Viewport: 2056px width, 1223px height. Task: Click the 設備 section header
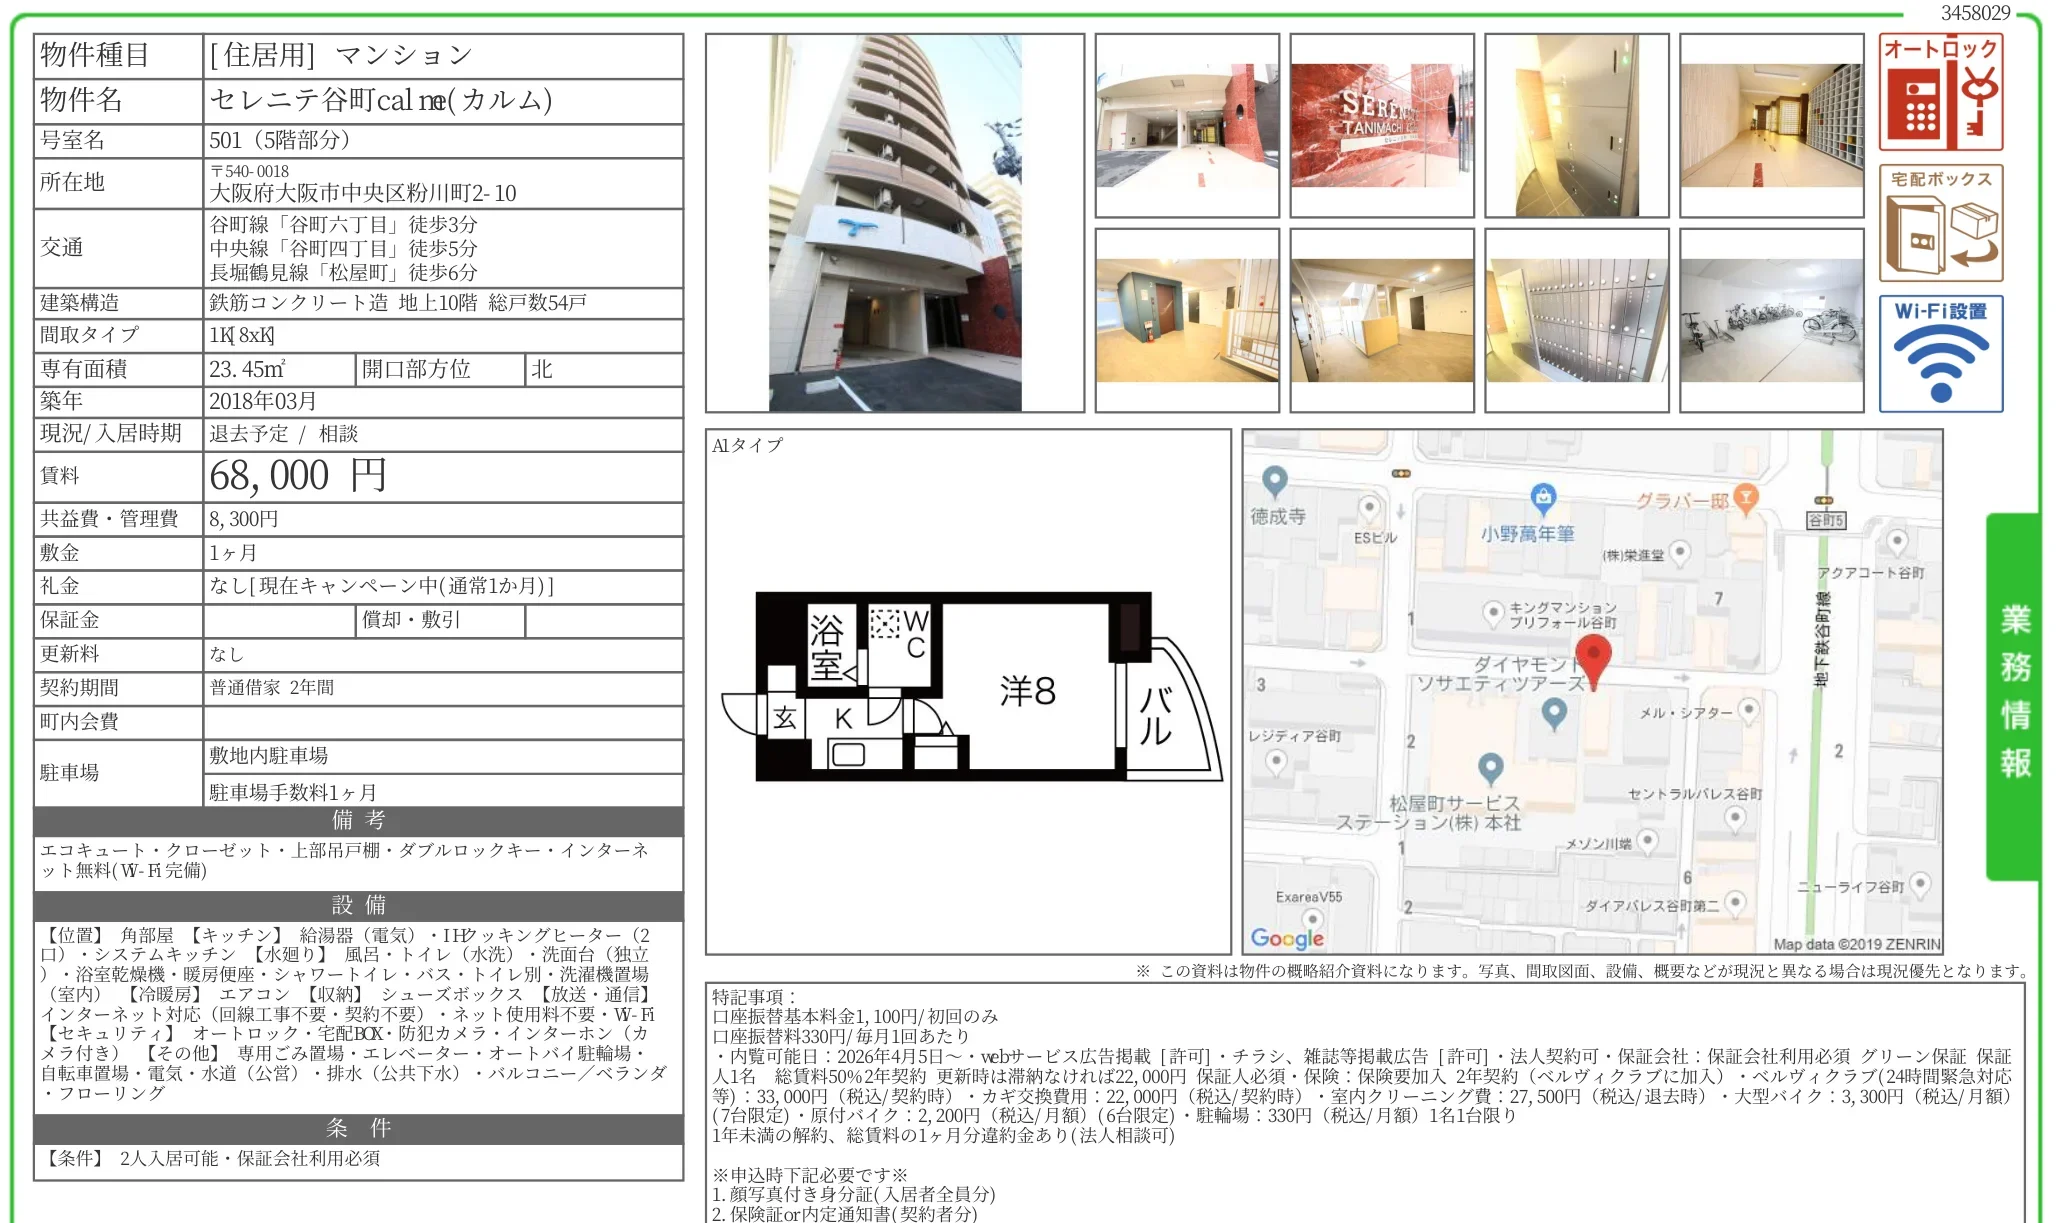click(358, 906)
